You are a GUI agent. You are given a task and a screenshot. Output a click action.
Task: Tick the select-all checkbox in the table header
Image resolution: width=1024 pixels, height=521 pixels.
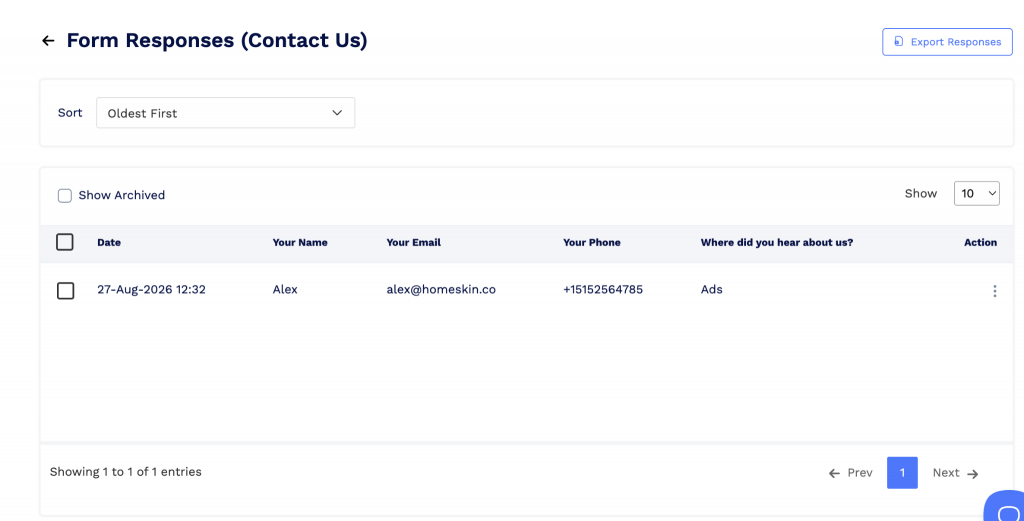coord(65,242)
